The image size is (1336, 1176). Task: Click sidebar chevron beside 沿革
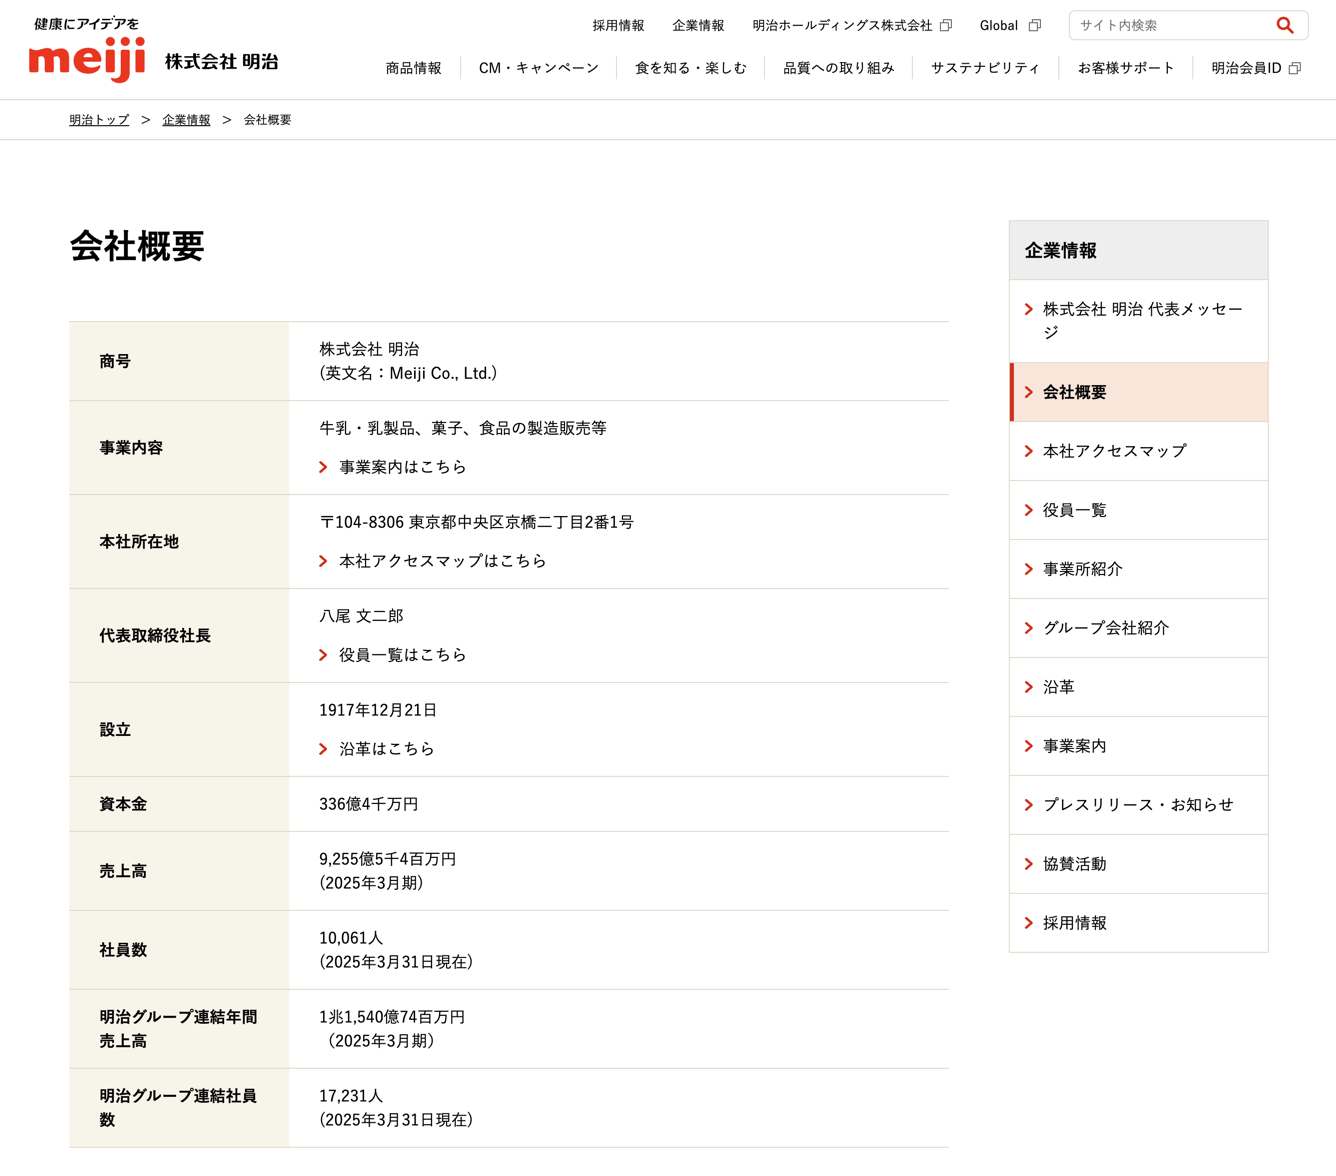click(x=1029, y=688)
